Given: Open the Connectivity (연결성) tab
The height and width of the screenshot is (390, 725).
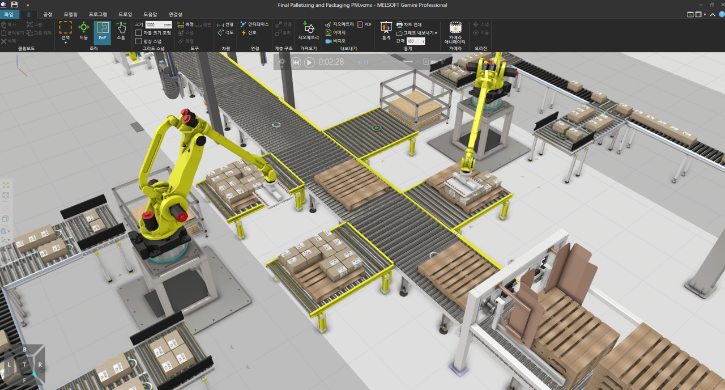Looking at the screenshot, I should tap(175, 14).
